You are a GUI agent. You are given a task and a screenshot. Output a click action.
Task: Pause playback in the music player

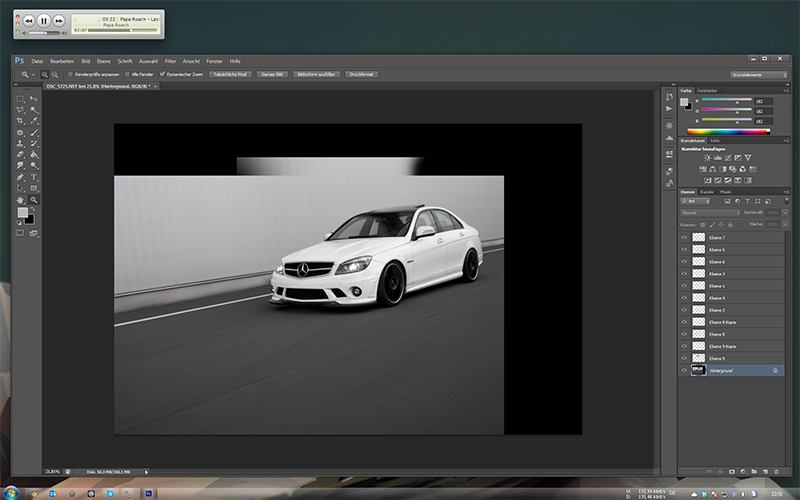44,20
